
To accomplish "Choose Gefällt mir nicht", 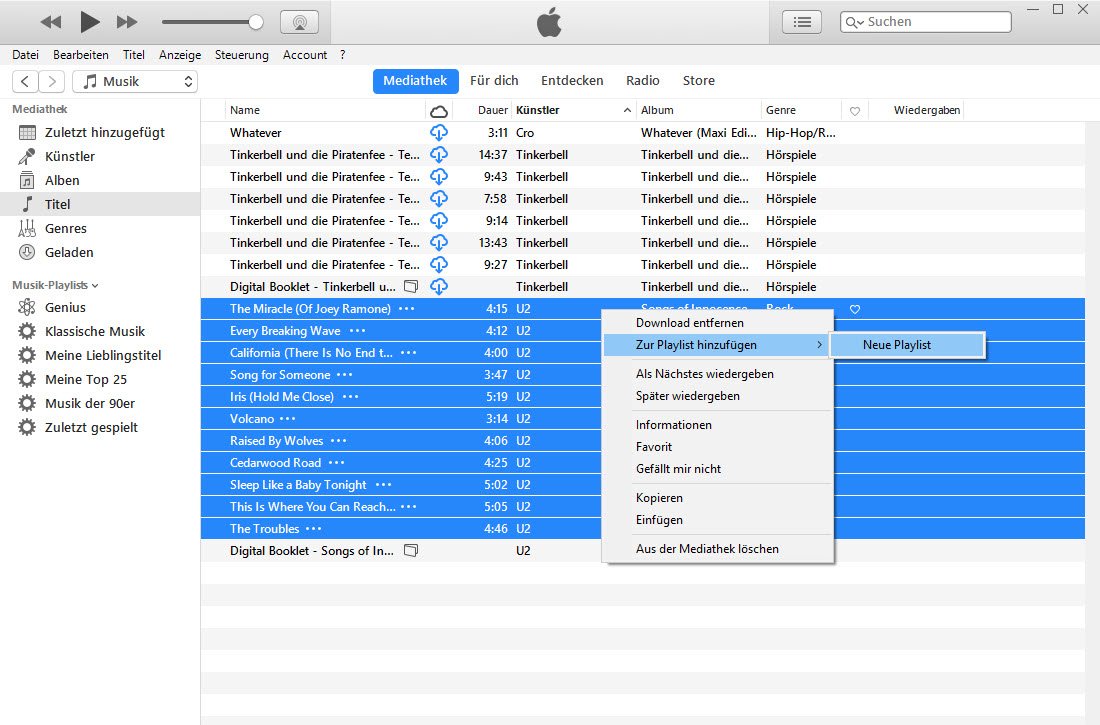I will point(718,469).
